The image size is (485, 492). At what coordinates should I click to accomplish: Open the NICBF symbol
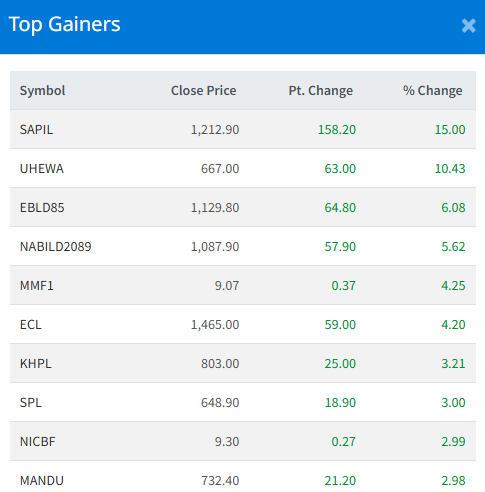click(38, 441)
